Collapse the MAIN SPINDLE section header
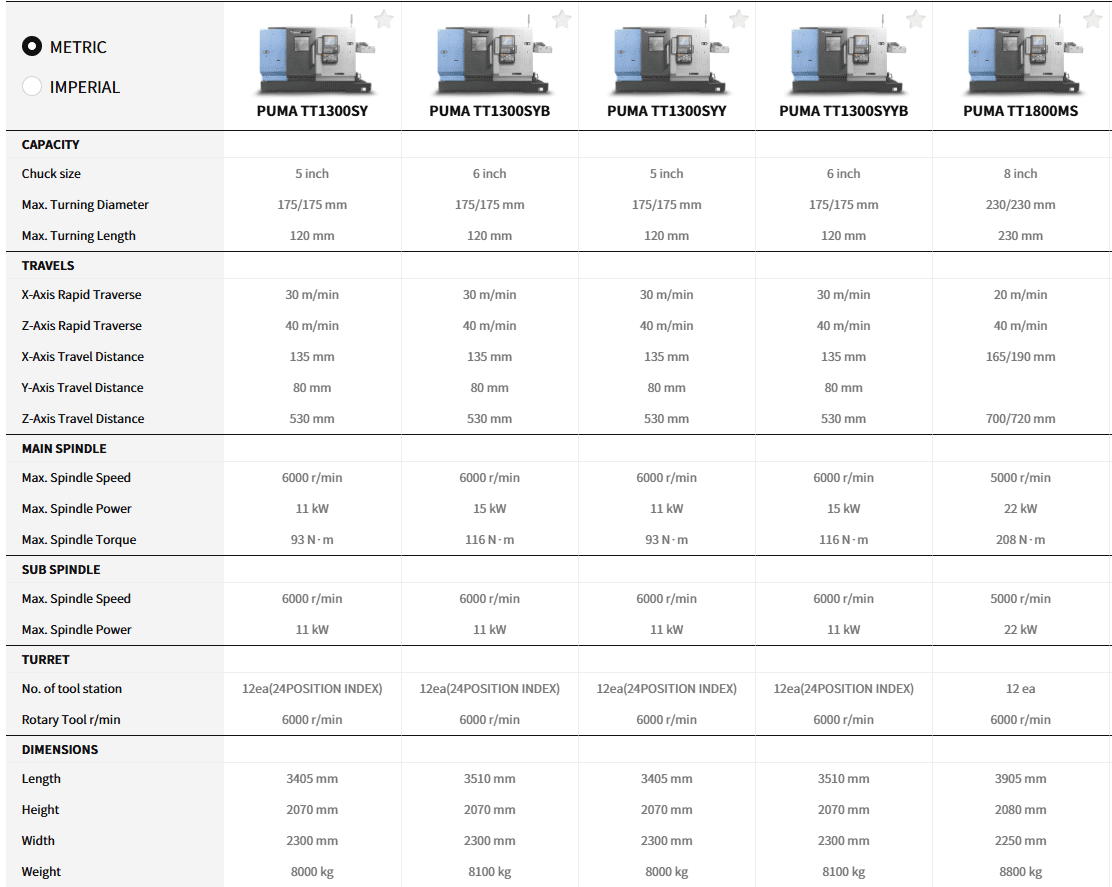The height and width of the screenshot is (887, 1112). 64,449
